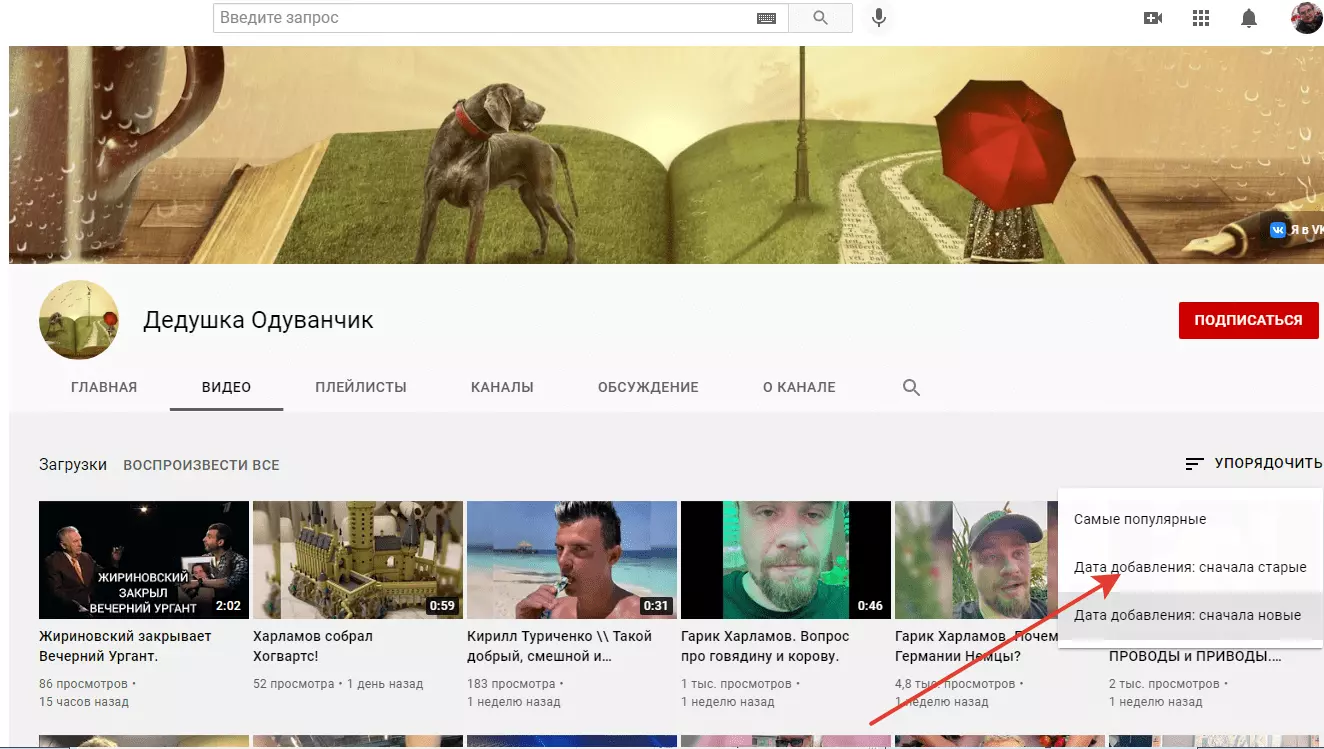Screen dimensions: 1324x749
Task: Open the Жириновский закрыл Вечерний Ургант thumbnail
Action: pos(144,560)
